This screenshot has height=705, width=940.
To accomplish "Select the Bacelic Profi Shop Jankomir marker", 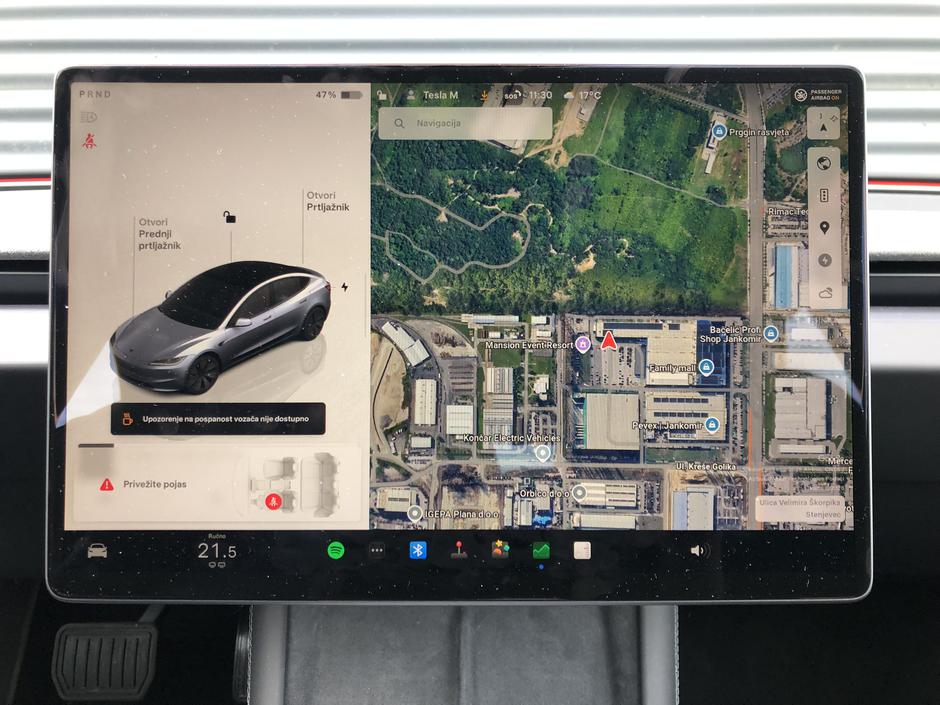I will click(x=771, y=333).
